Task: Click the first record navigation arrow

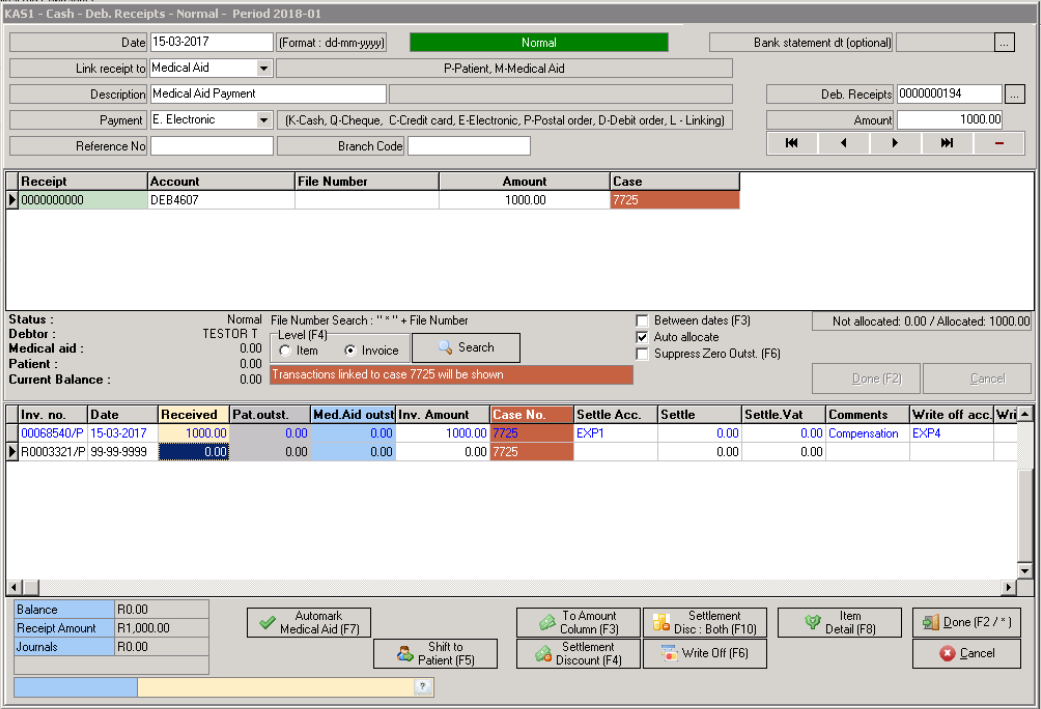Action: (791, 143)
